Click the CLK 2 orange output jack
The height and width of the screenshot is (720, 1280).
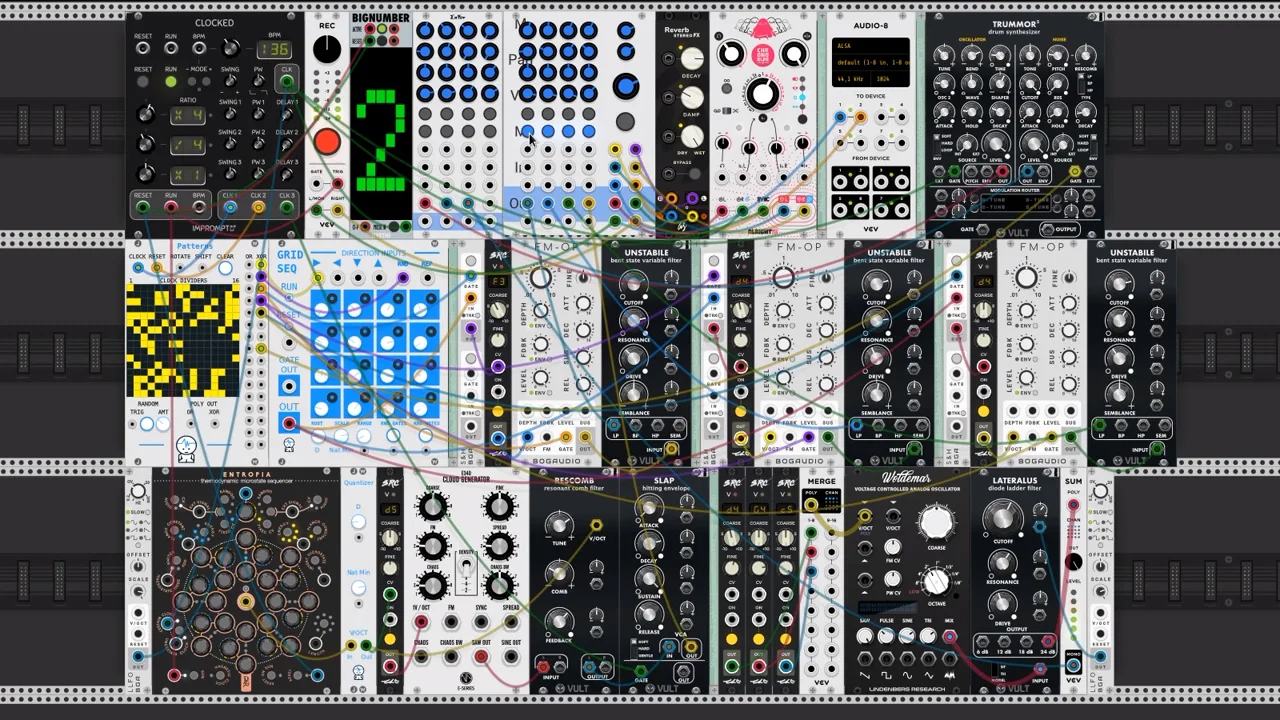pyautogui.click(x=258, y=207)
